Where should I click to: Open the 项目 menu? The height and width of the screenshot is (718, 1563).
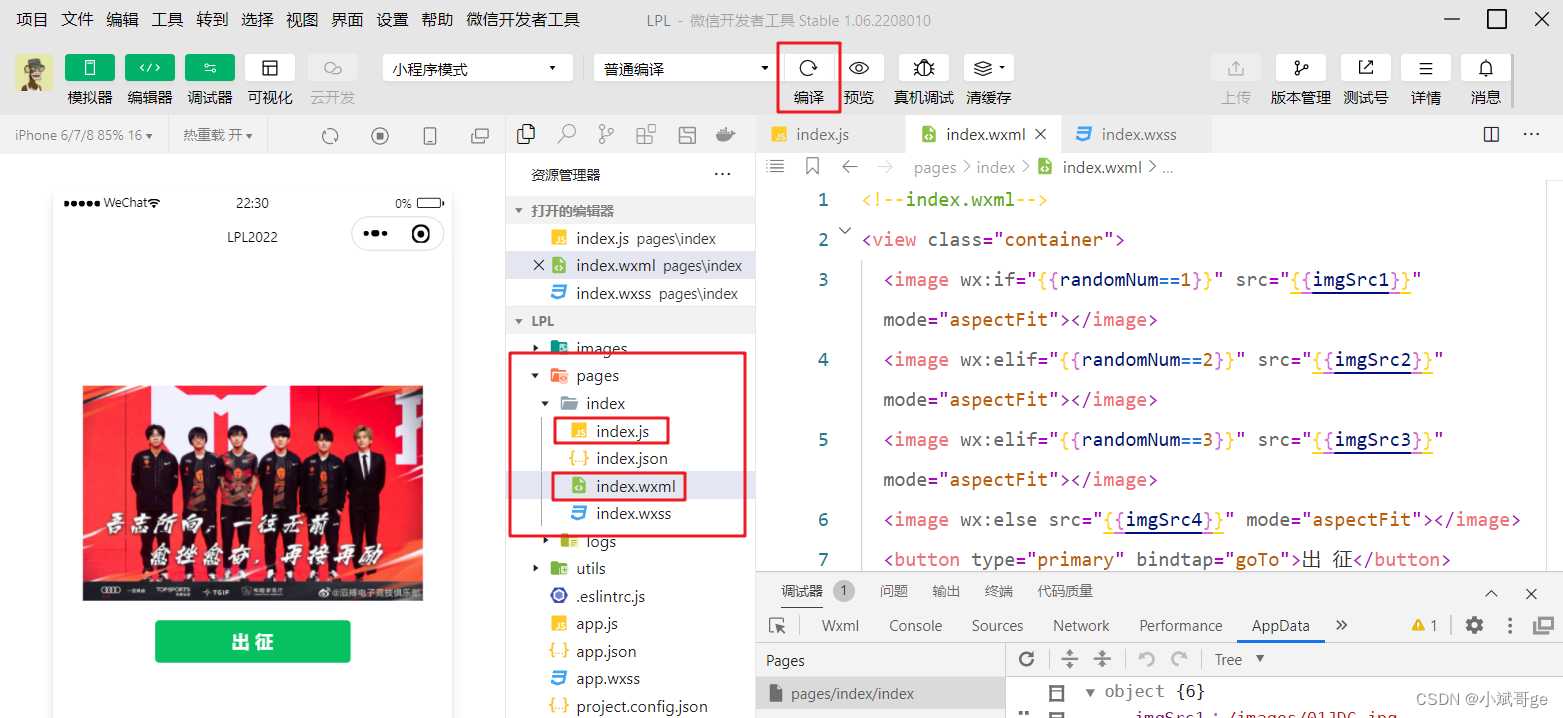[x=32, y=19]
